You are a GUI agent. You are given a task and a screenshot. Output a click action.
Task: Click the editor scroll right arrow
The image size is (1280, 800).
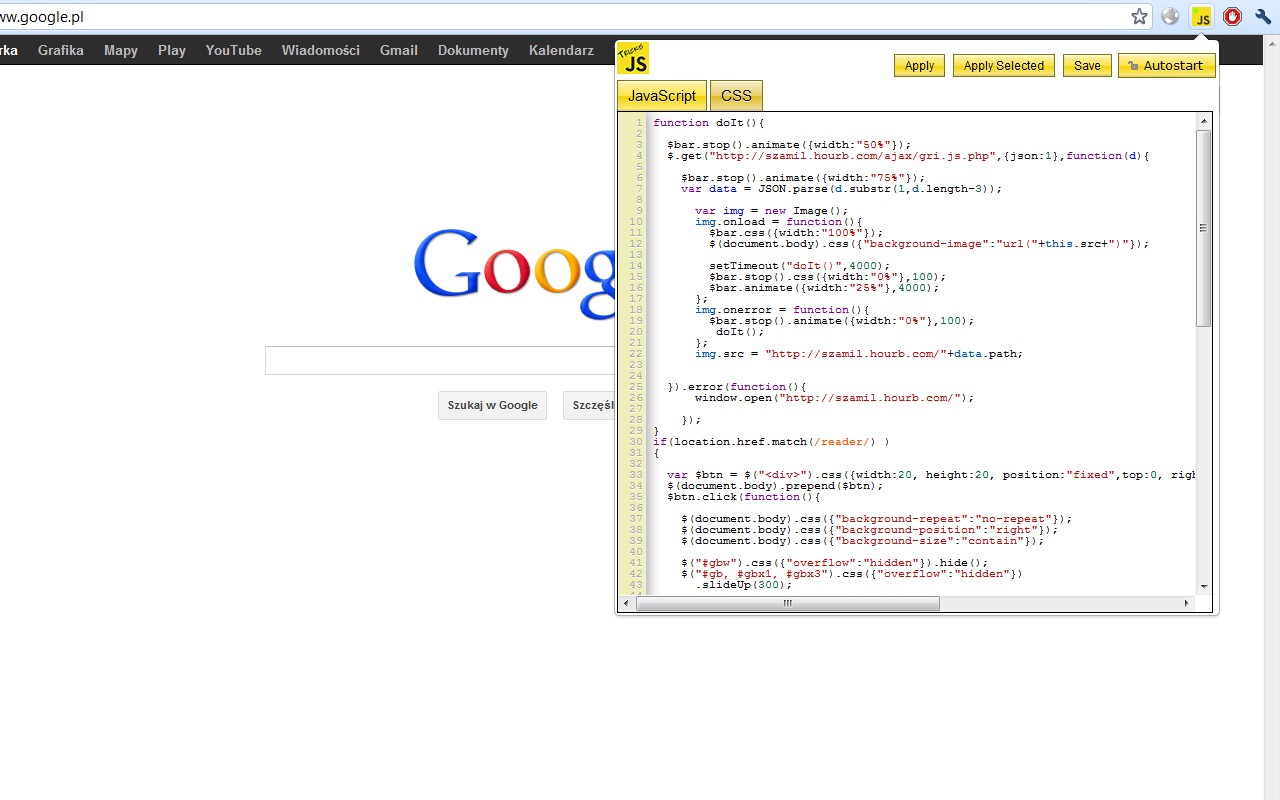pyautogui.click(x=1187, y=604)
